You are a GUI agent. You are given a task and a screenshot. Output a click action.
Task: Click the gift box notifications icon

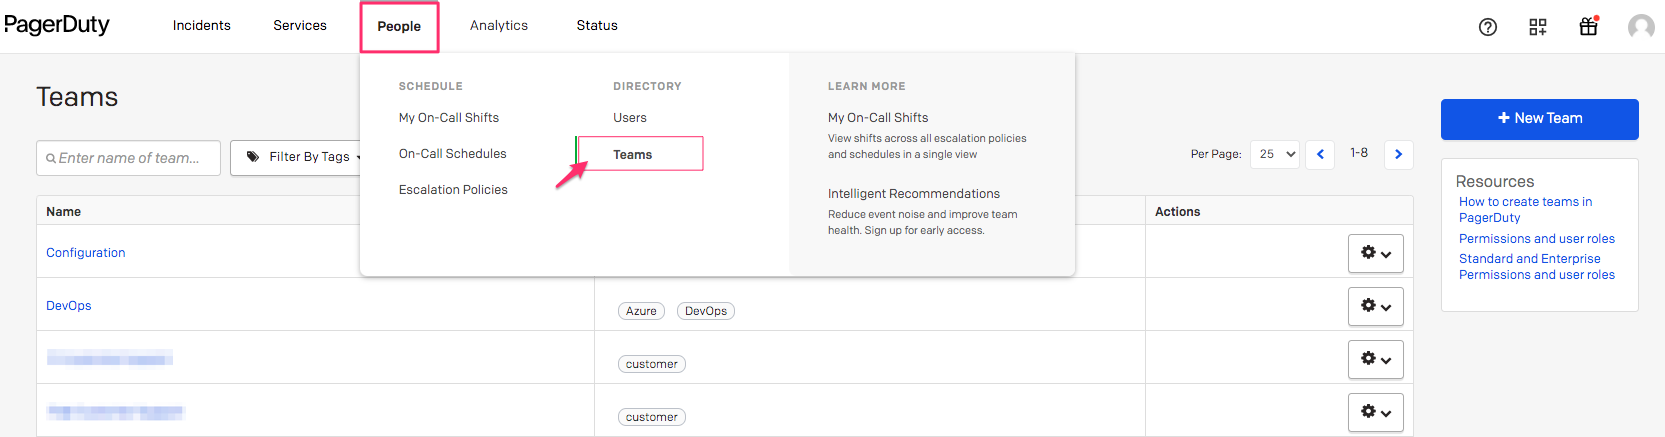click(x=1588, y=27)
